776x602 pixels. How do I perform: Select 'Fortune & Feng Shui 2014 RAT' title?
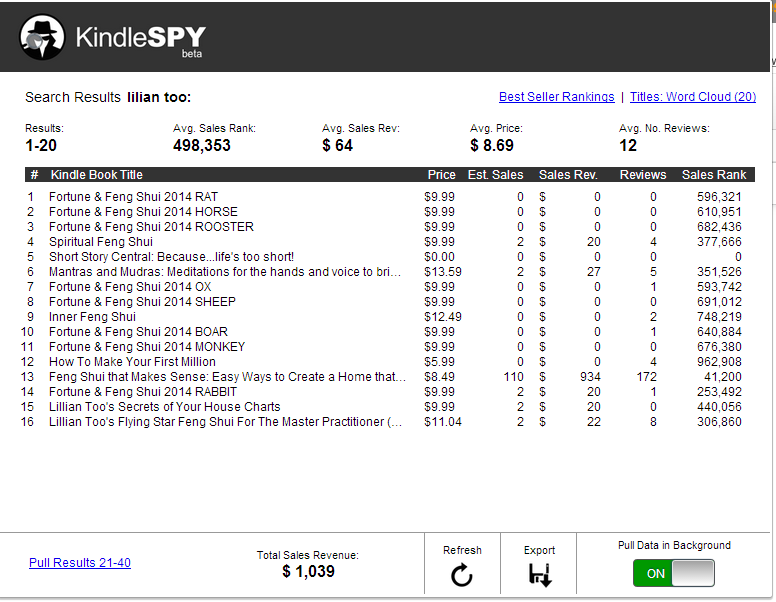tap(133, 197)
